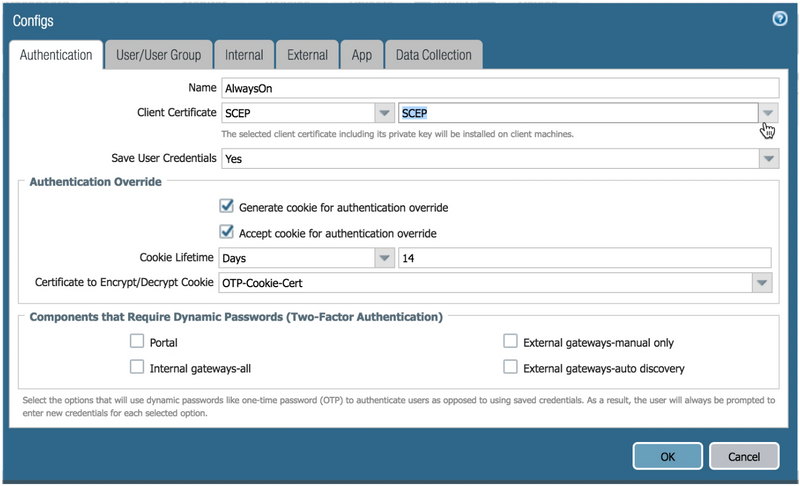Image resolution: width=800 pixels, height=486 pixels.
Task: Check Internal gateways-all option
Action: (137, 367)
